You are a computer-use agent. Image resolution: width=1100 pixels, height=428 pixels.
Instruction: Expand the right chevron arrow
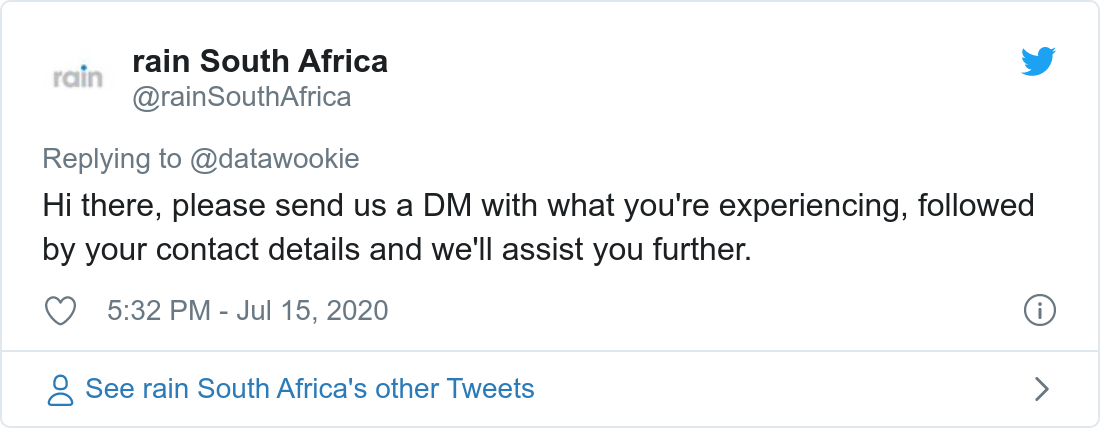[1041, 389]
